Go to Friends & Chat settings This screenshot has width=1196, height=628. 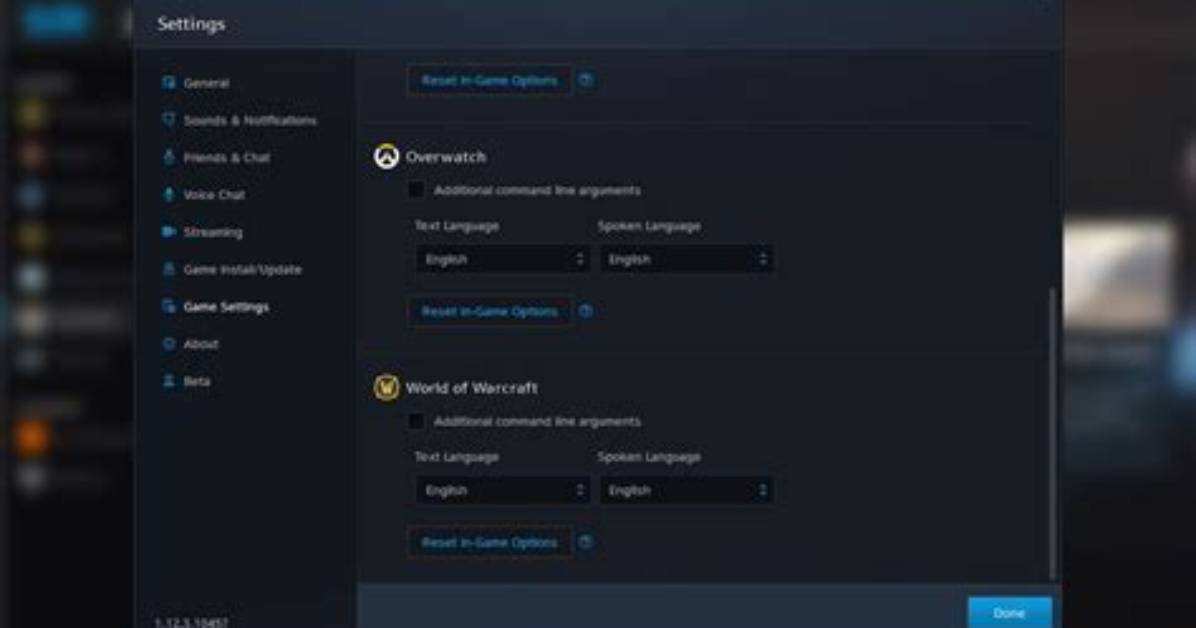[x=227, y=157]
